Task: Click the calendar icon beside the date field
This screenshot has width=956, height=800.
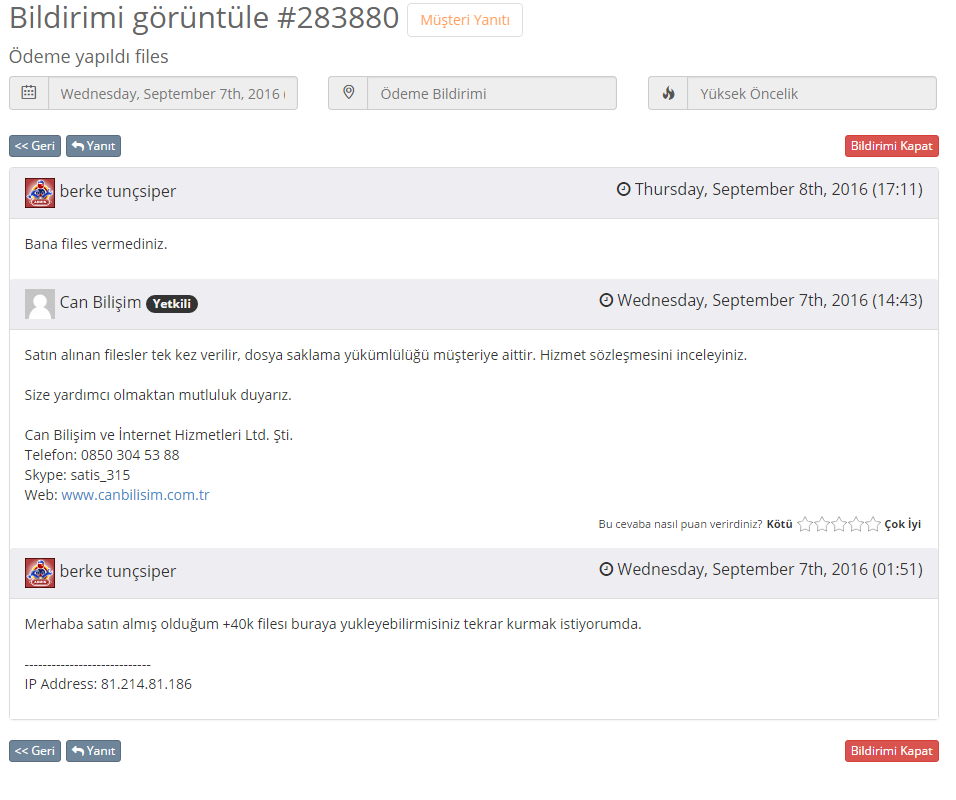Action: pos(29,93)
